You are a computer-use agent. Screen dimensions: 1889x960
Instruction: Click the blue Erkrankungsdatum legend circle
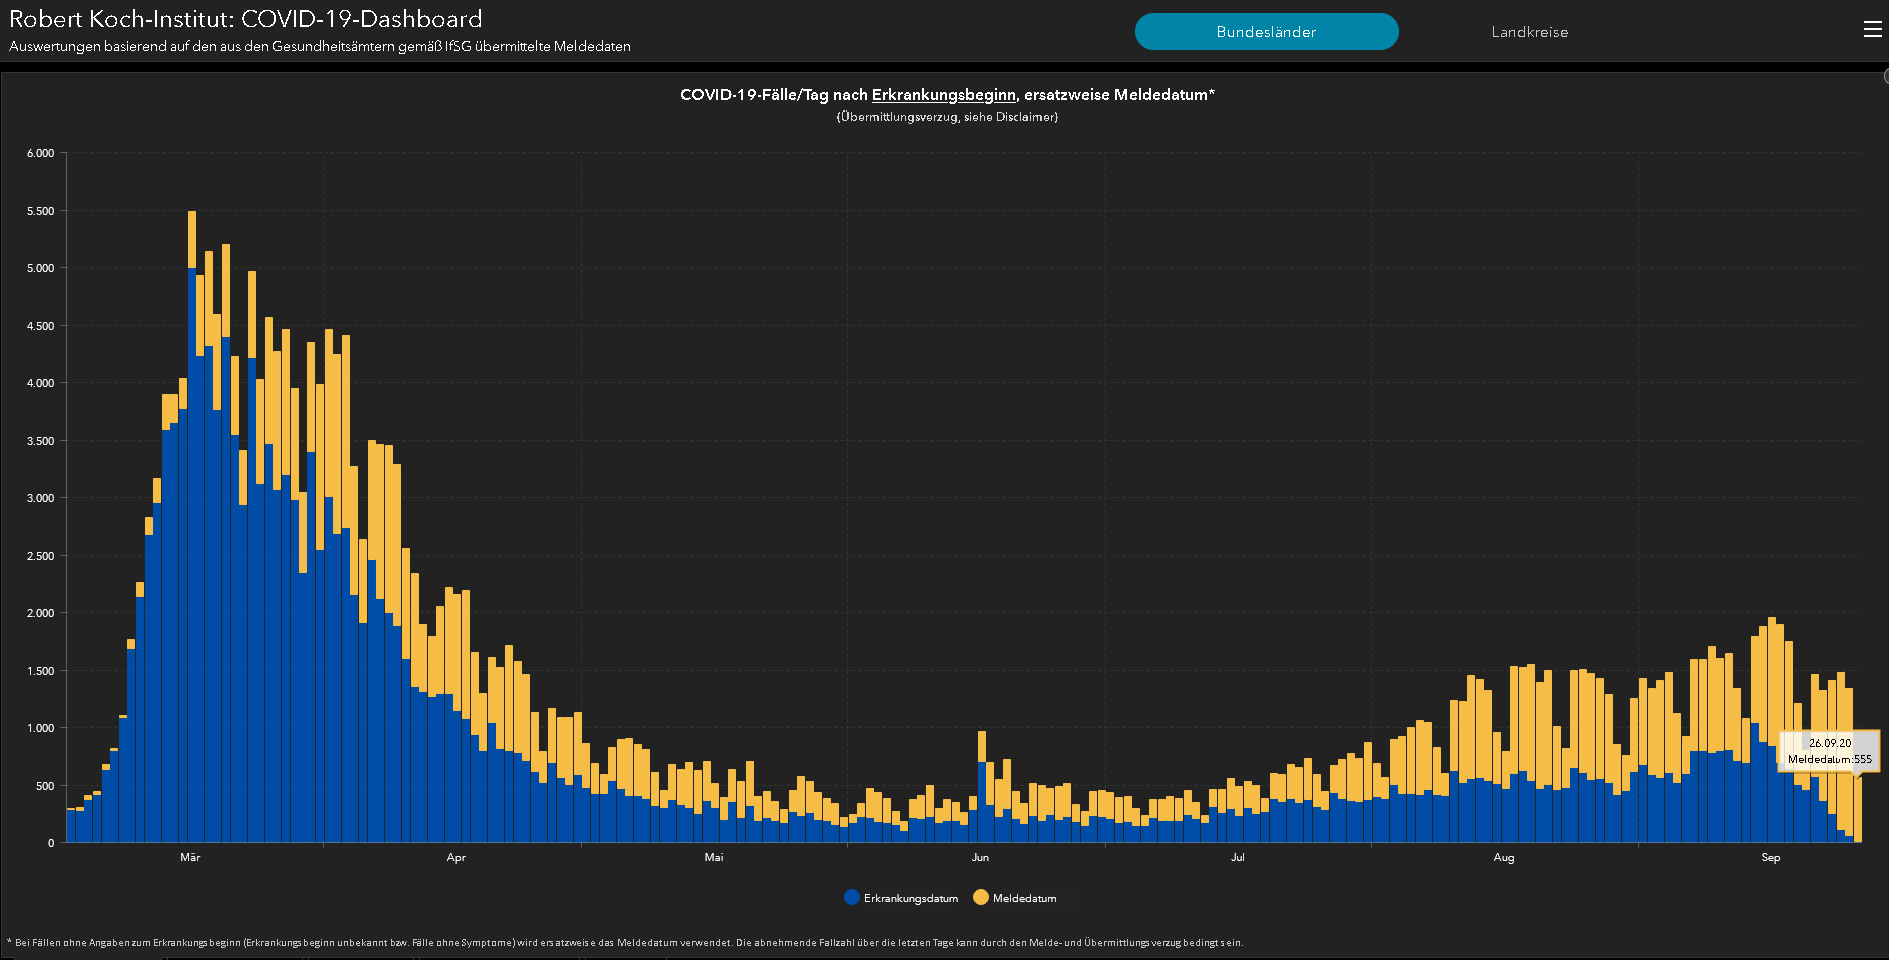tap(852, 897)
